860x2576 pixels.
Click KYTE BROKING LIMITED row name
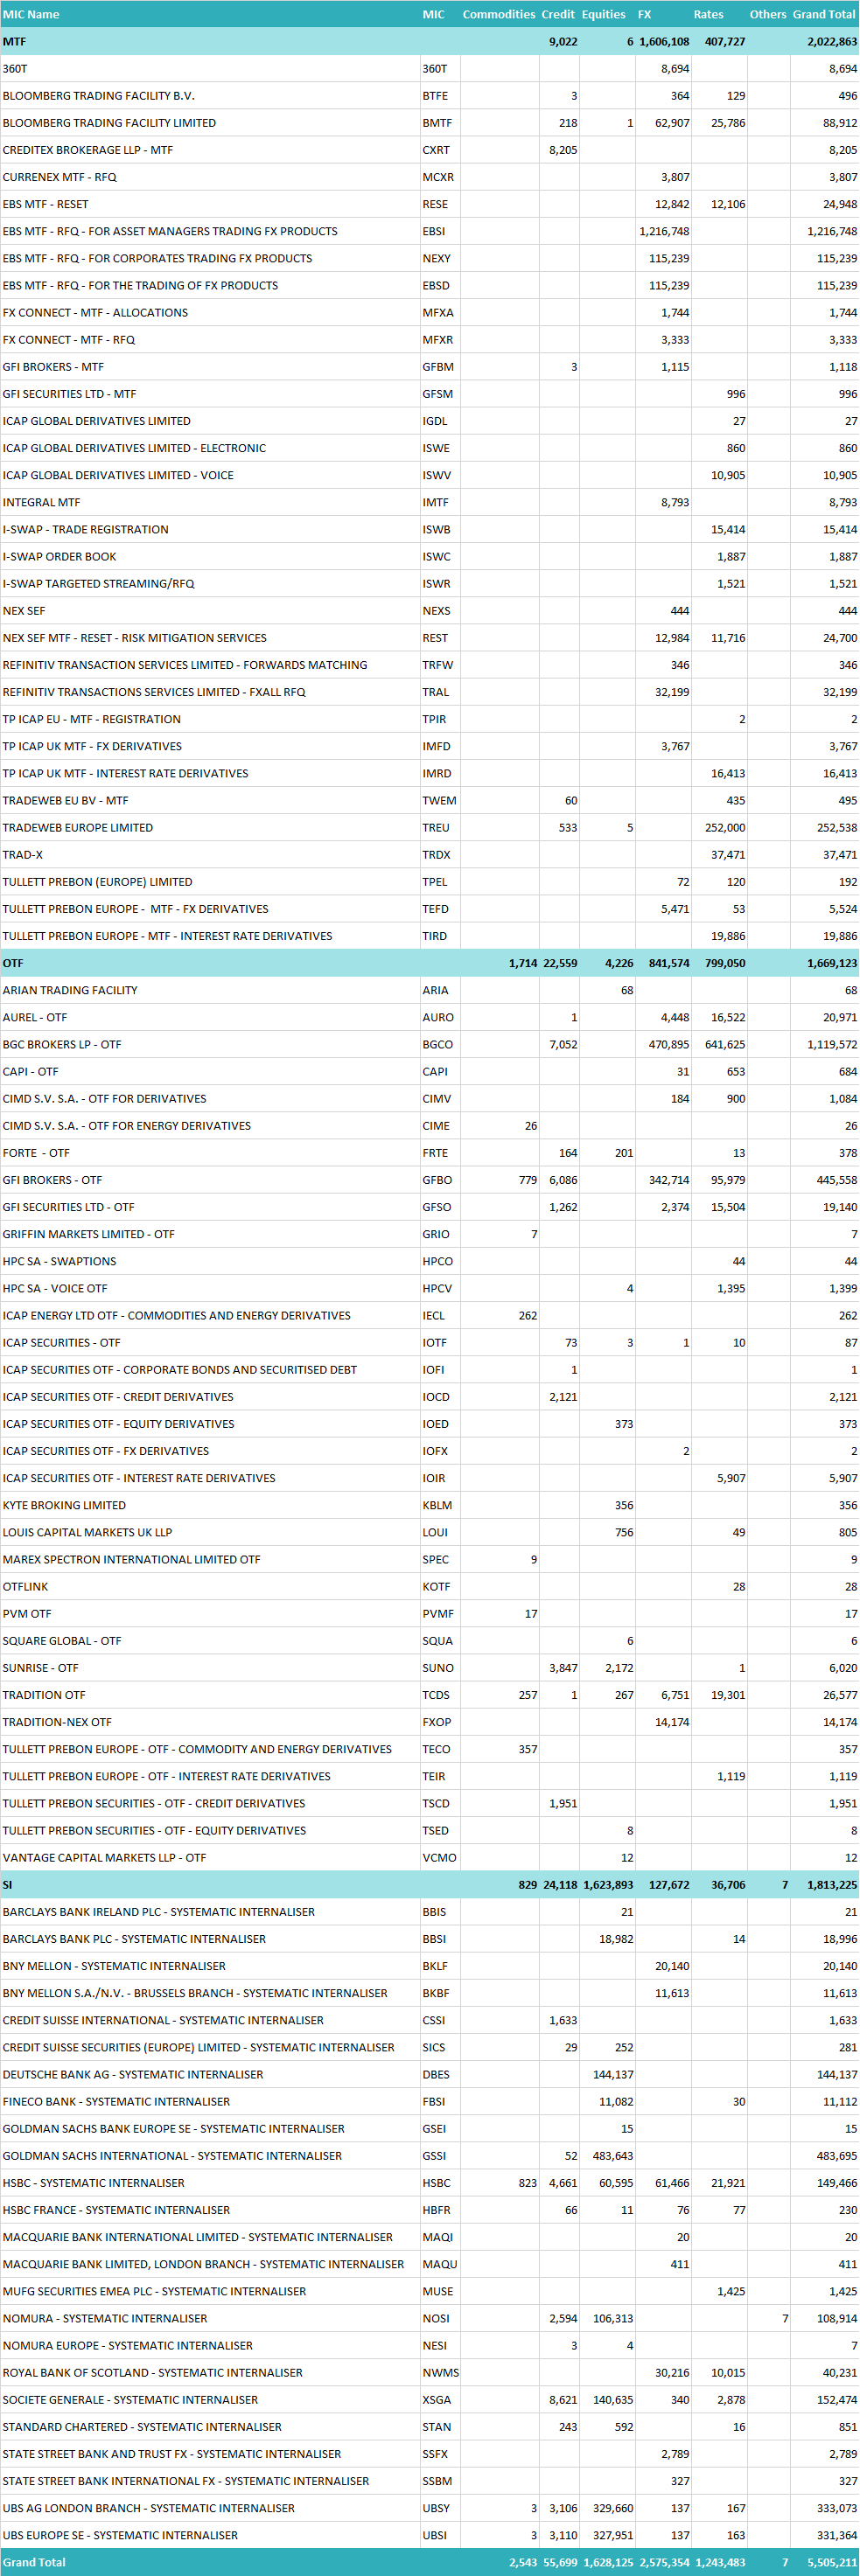point(64,1505)
